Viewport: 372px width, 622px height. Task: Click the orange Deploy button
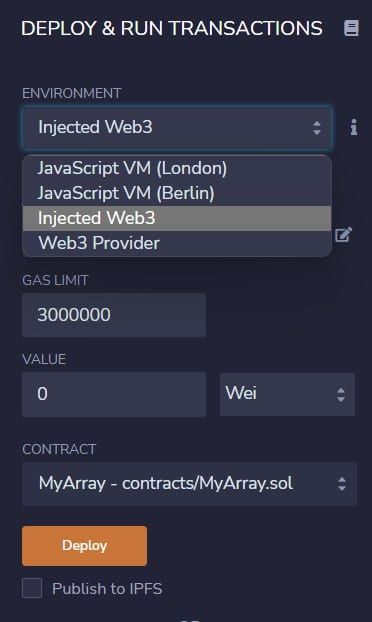coord(84,546)
